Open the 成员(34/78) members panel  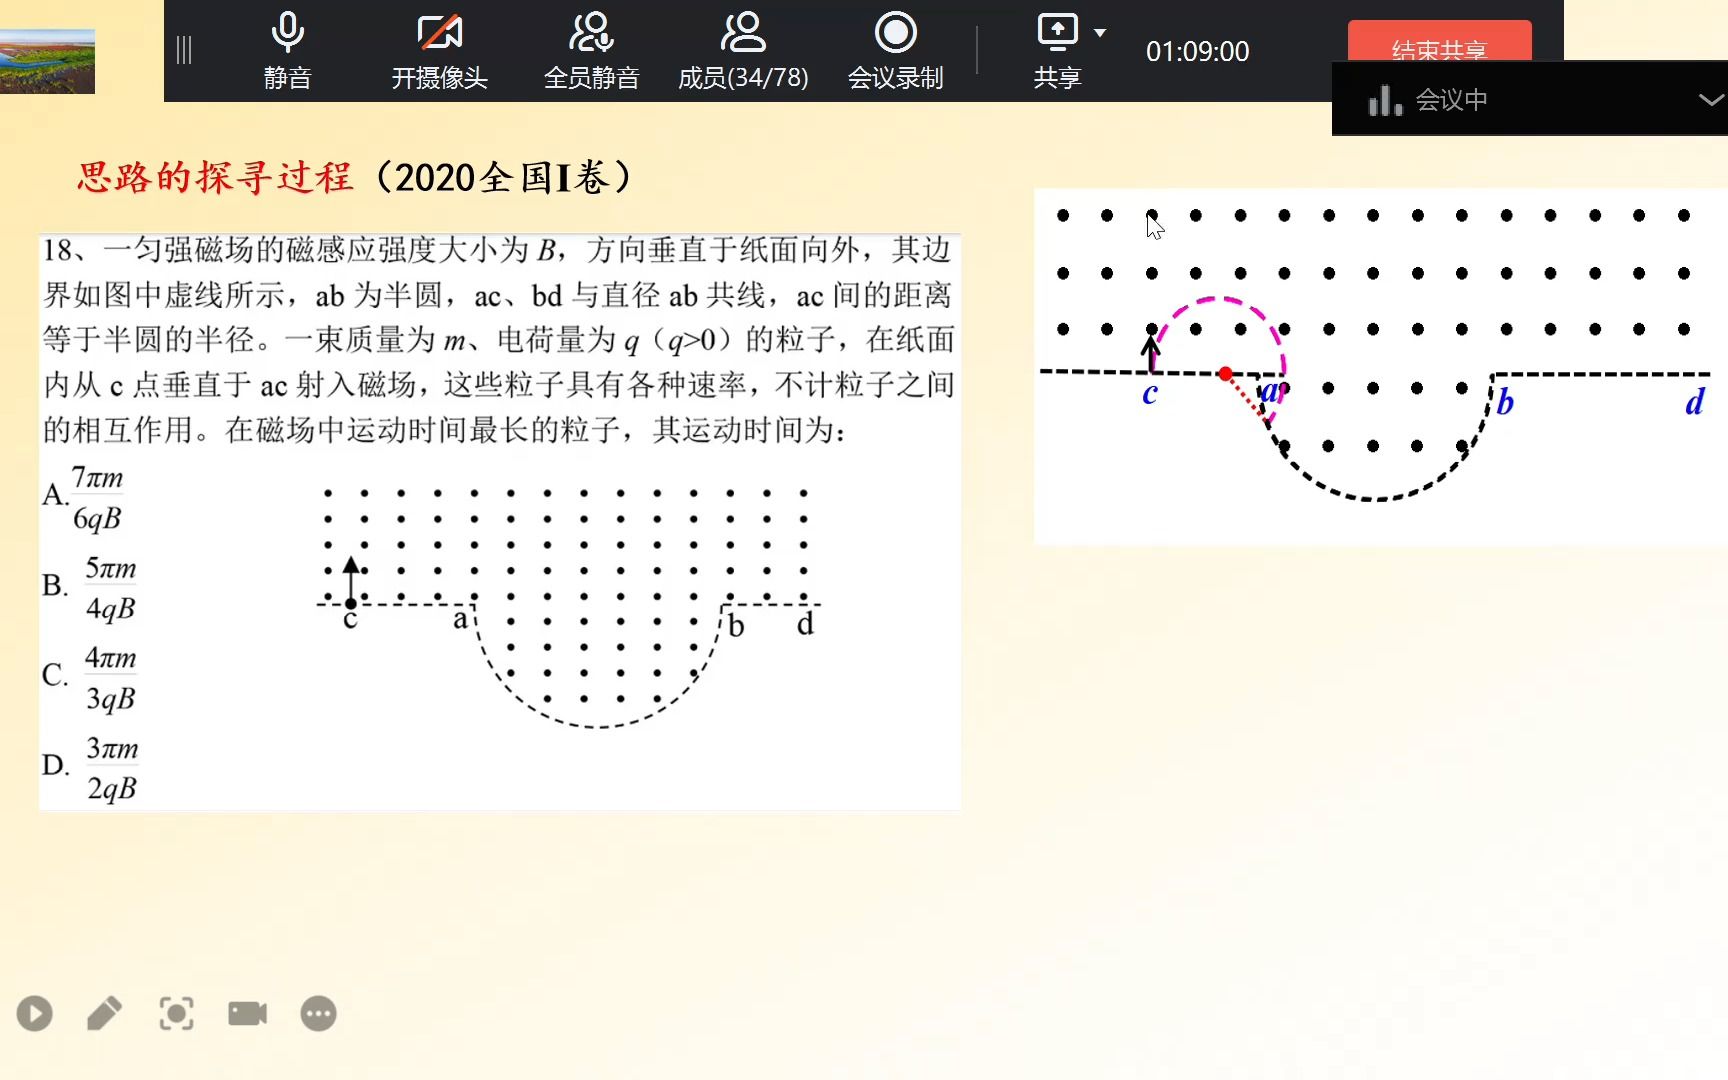743,50
